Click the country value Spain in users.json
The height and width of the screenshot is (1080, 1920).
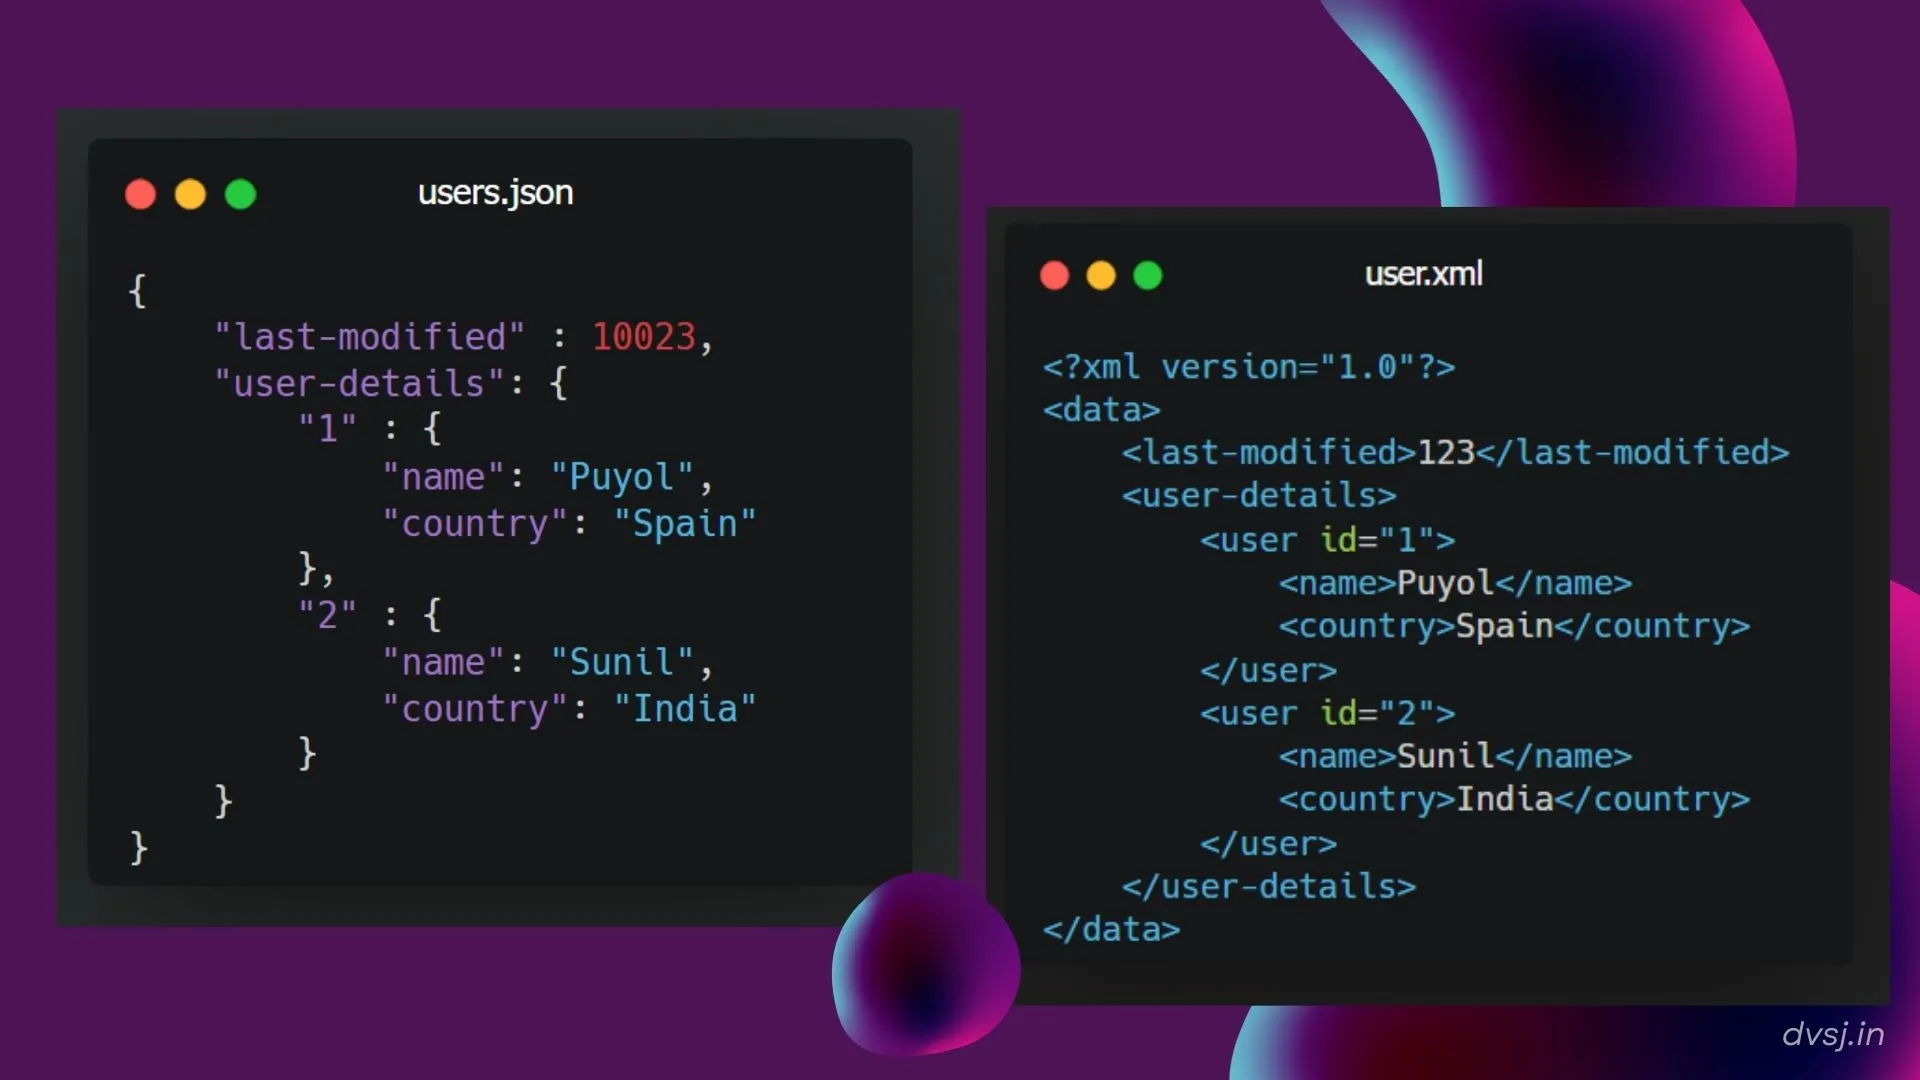[x=685, y=523]
